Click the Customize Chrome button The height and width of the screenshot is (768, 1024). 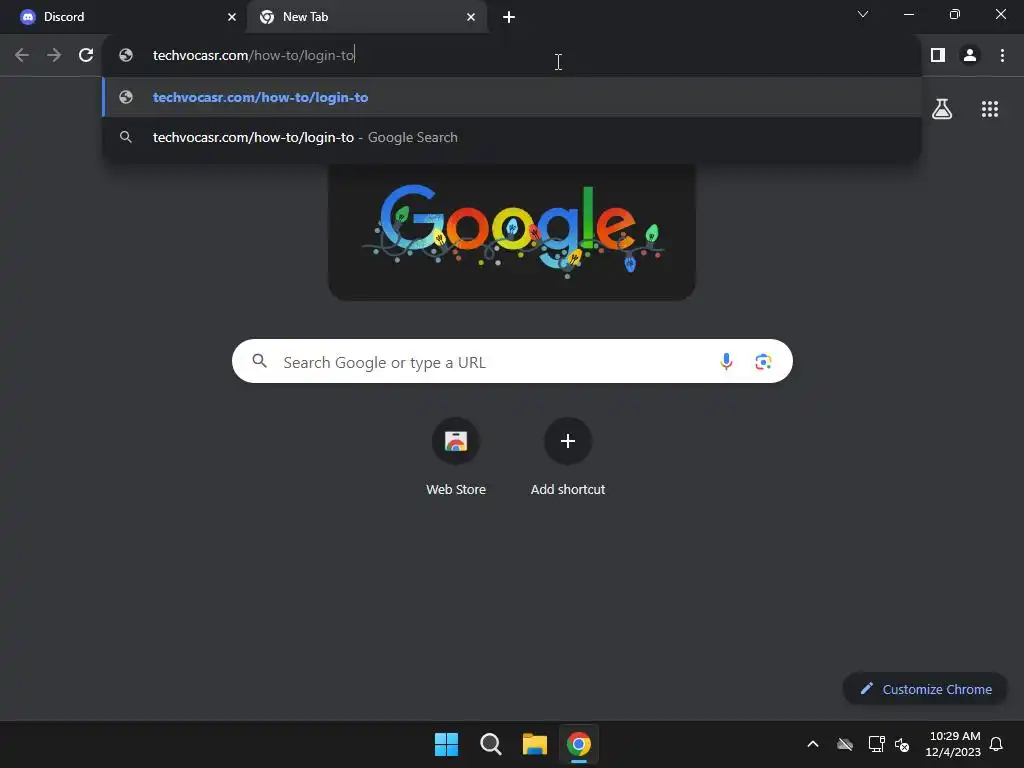[x=925, y=689]
